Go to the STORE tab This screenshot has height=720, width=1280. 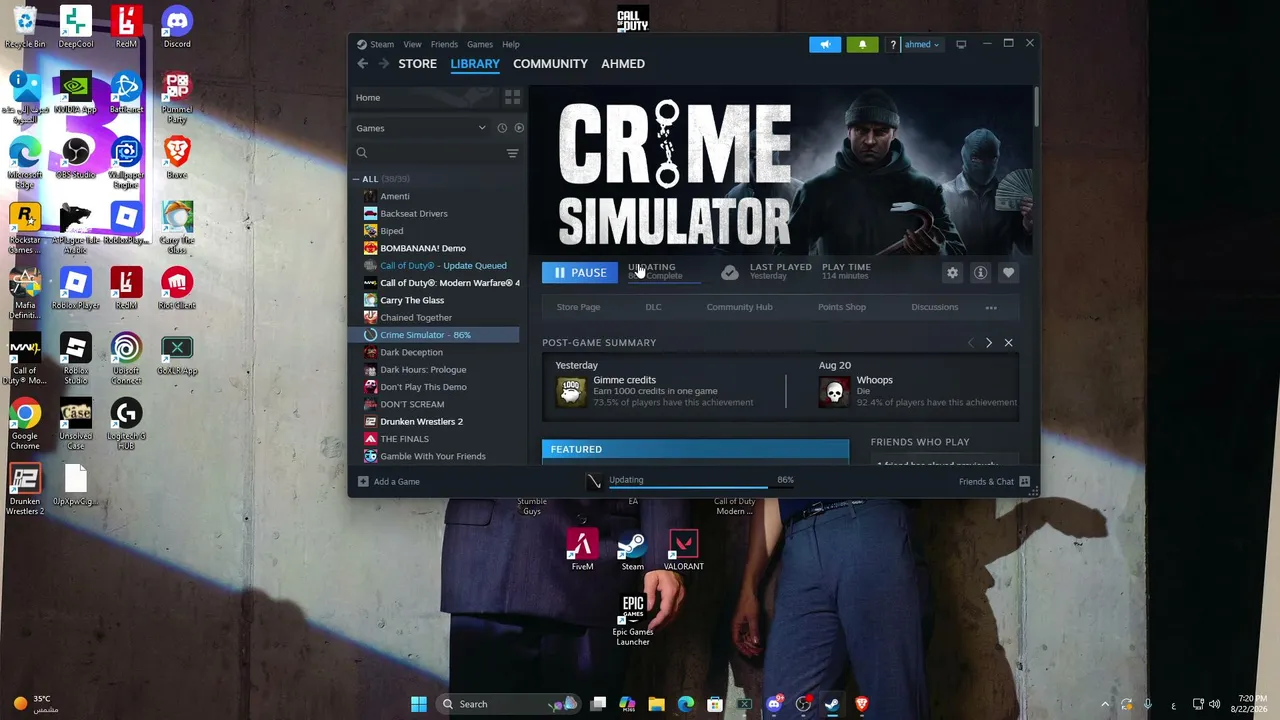click(x=418, y=64)
